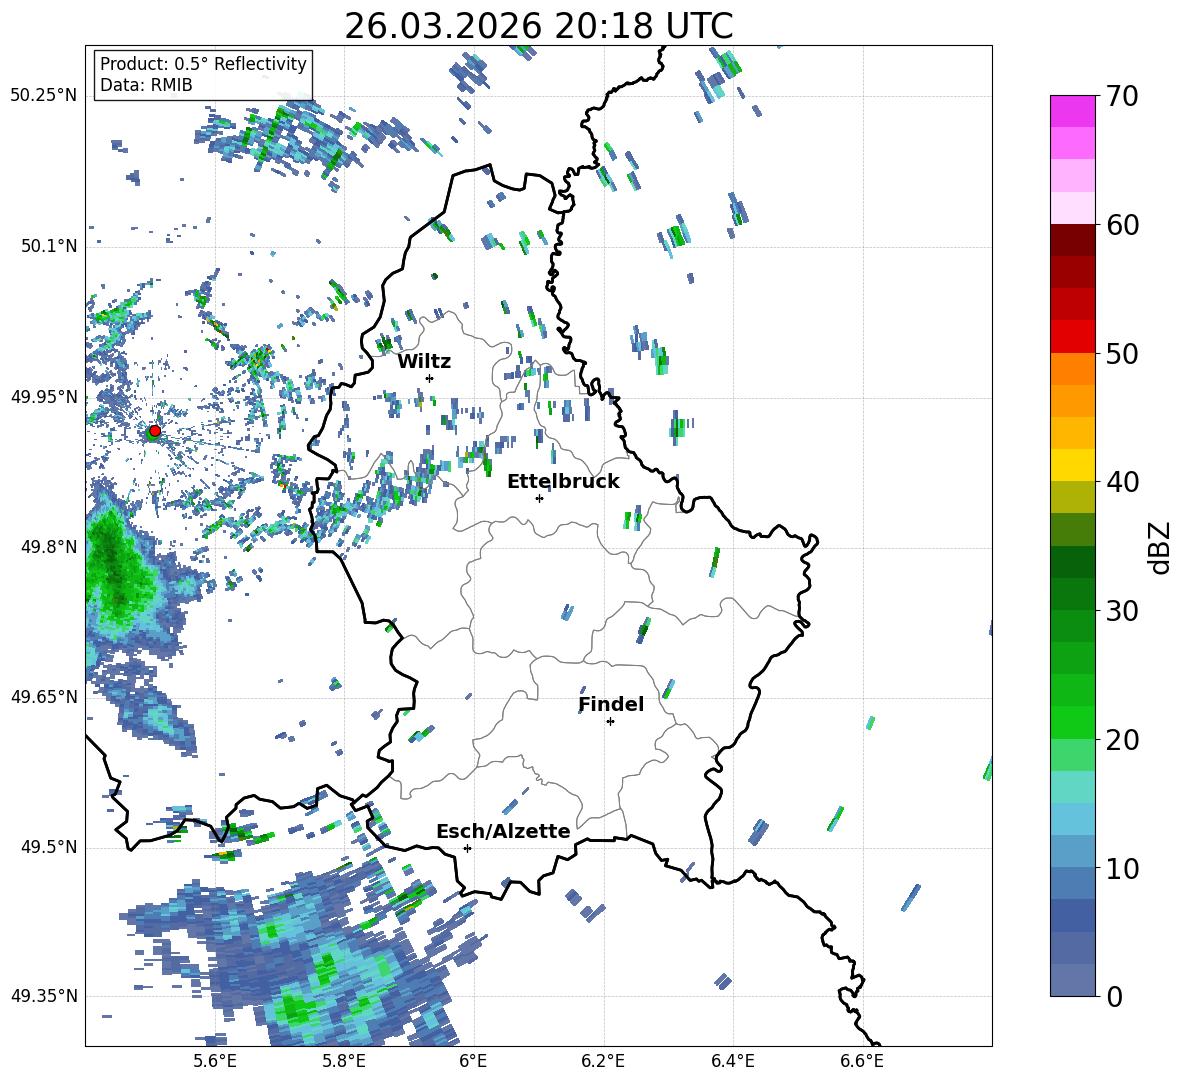Click the 49.95°N latitude label
Viewport: 1184px width, 1081px height.
(x=44, y=397)
